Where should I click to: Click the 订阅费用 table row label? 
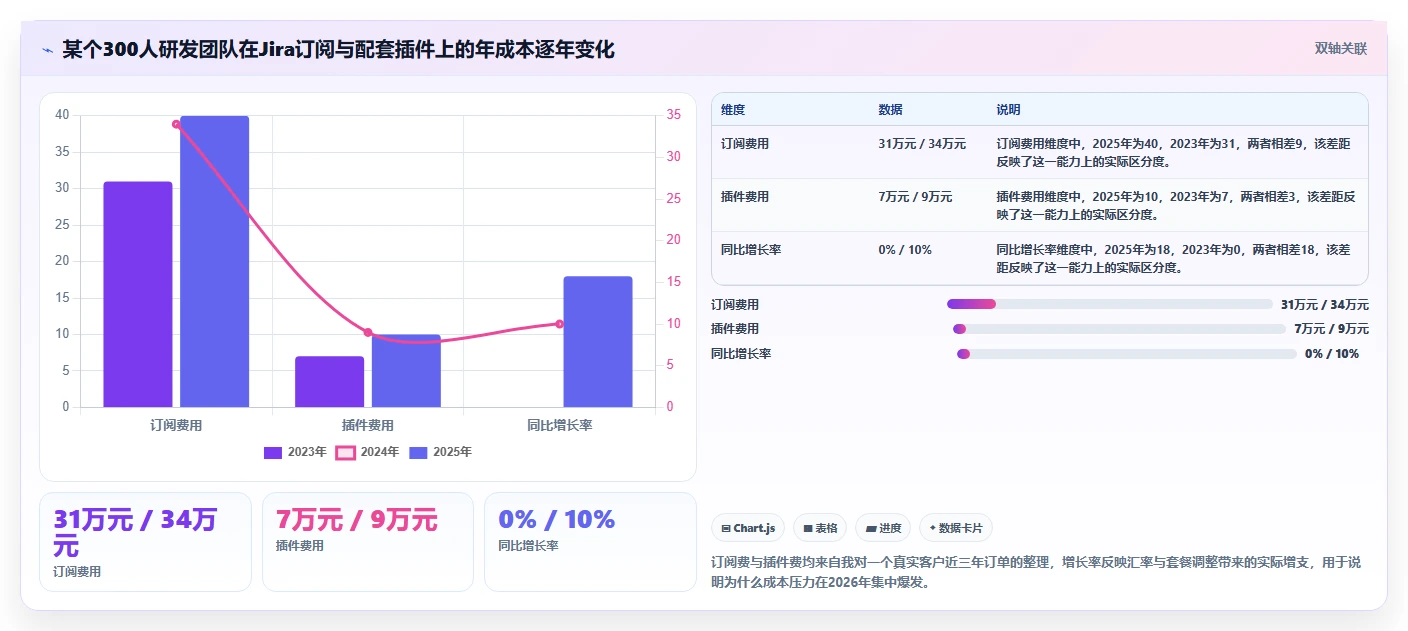(x=745, y=144)
